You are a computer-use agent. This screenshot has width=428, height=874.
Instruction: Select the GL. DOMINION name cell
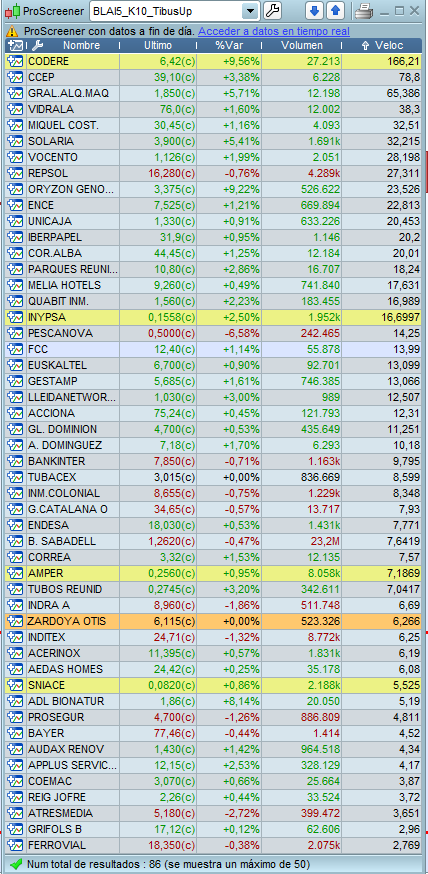pos(73,430)
